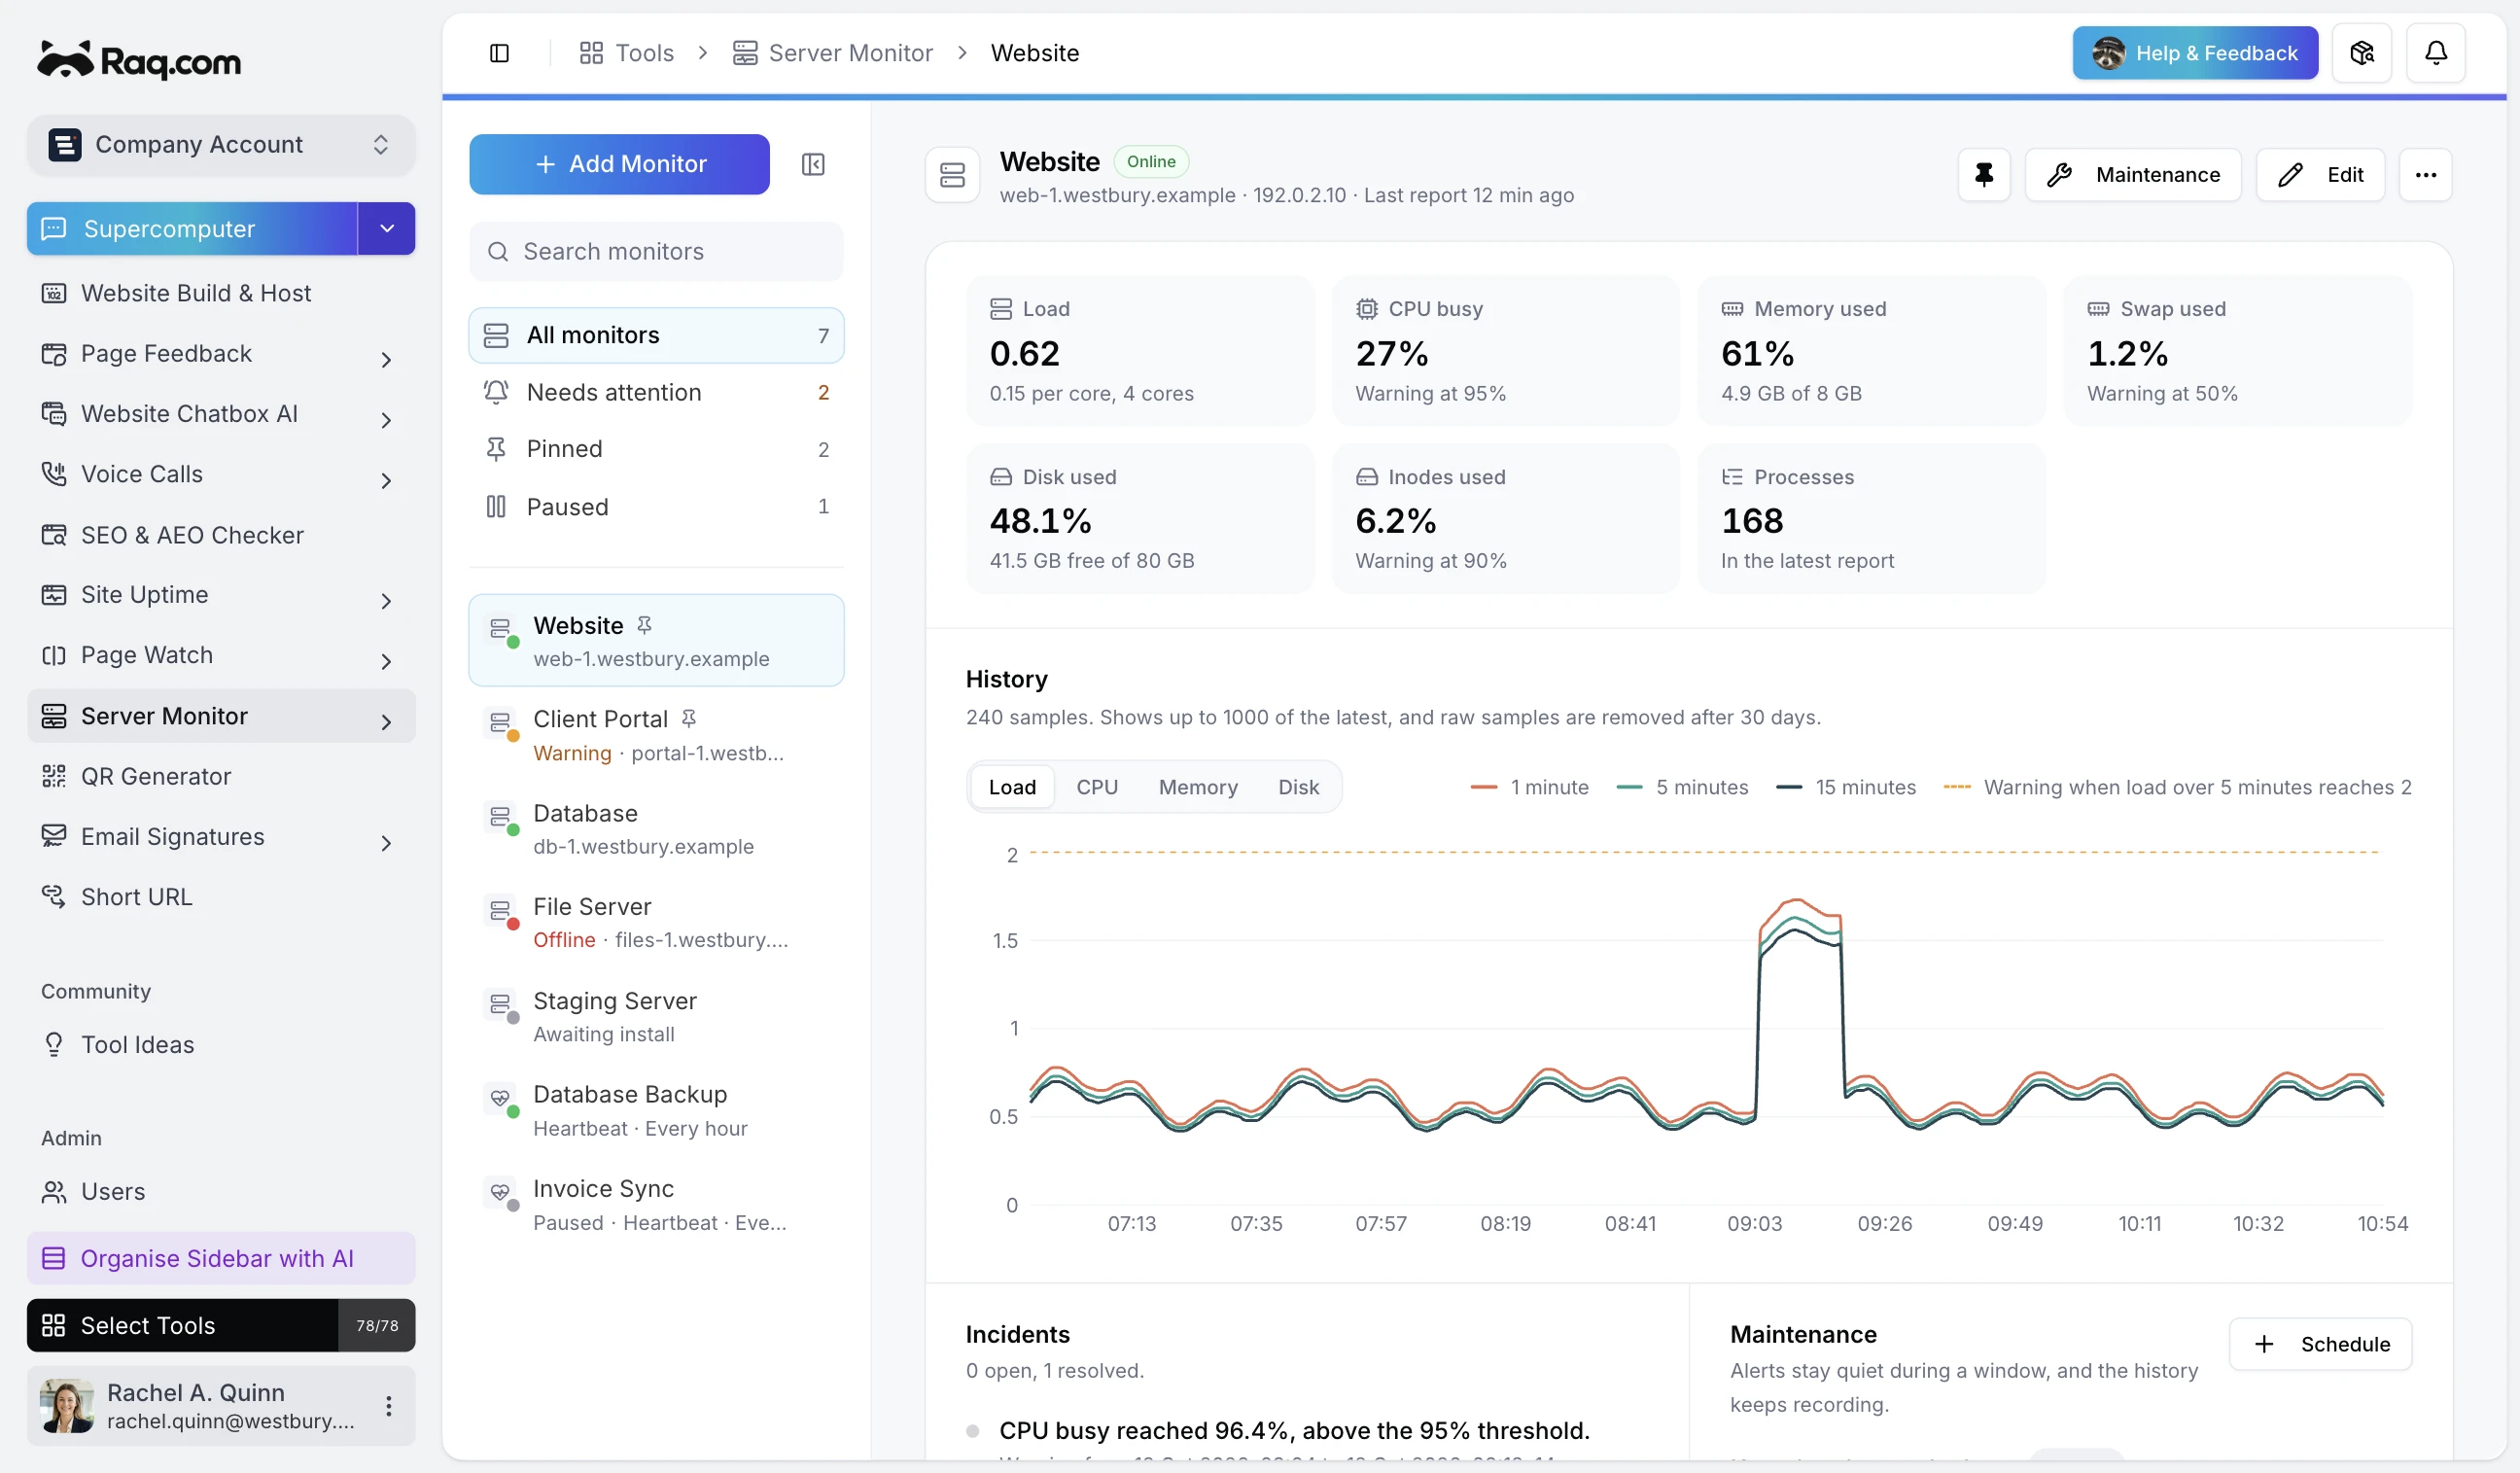
Task: Select the Load history tab
Action: point(1012,787)
